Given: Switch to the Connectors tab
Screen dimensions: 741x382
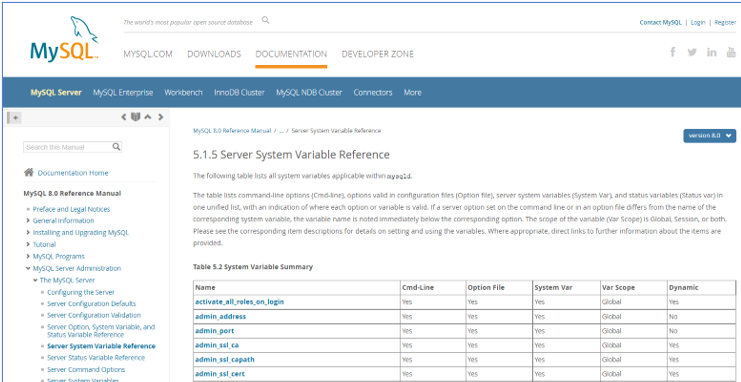Looking at the screenshot, I should tap(373, 93).
